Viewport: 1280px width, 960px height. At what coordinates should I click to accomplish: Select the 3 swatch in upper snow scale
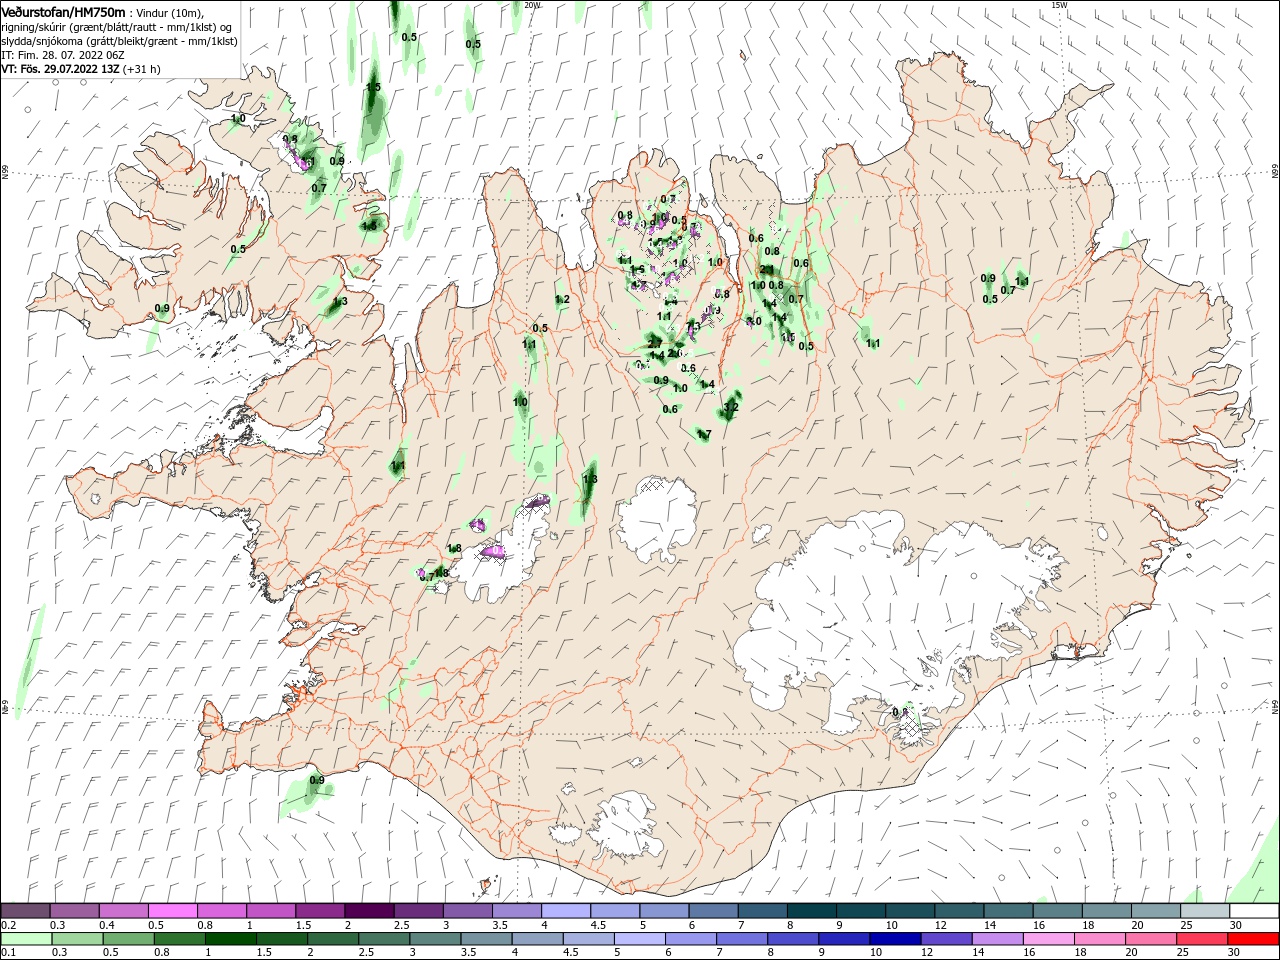pos(466,911)
